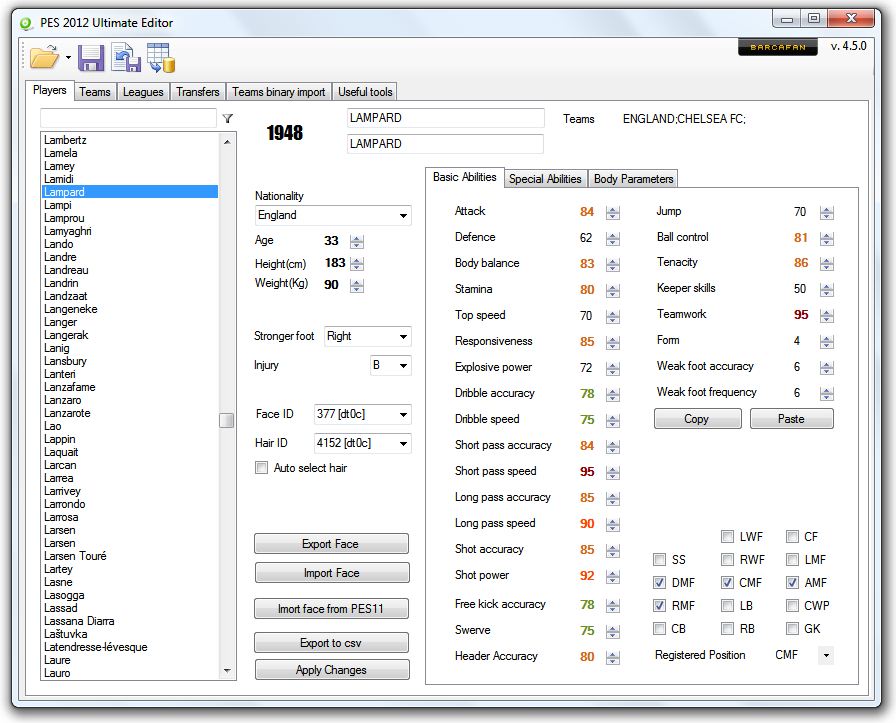Viewport: 896px width, 723px height.
Task: Open the folder icon dropdown arrow
Action: 68,57
